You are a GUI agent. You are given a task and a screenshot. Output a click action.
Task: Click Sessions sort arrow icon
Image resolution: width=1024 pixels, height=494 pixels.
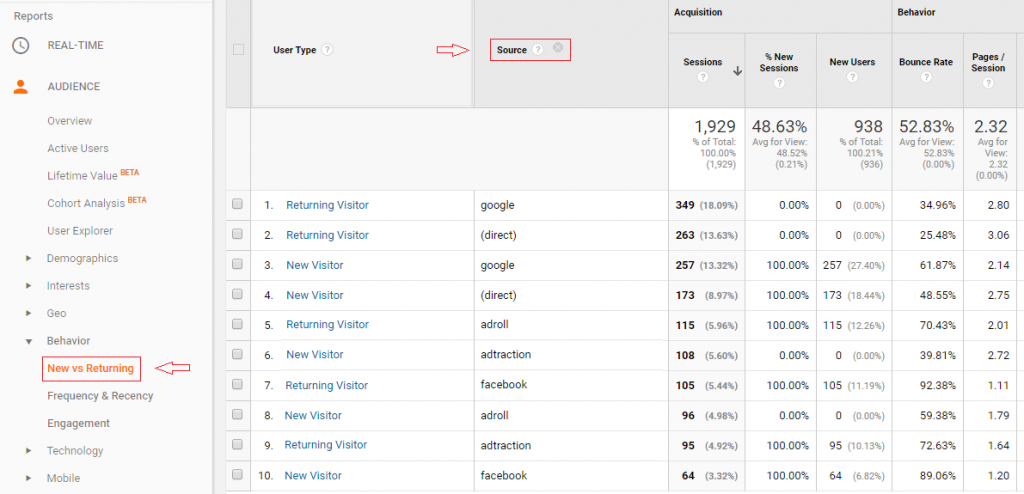737,71
